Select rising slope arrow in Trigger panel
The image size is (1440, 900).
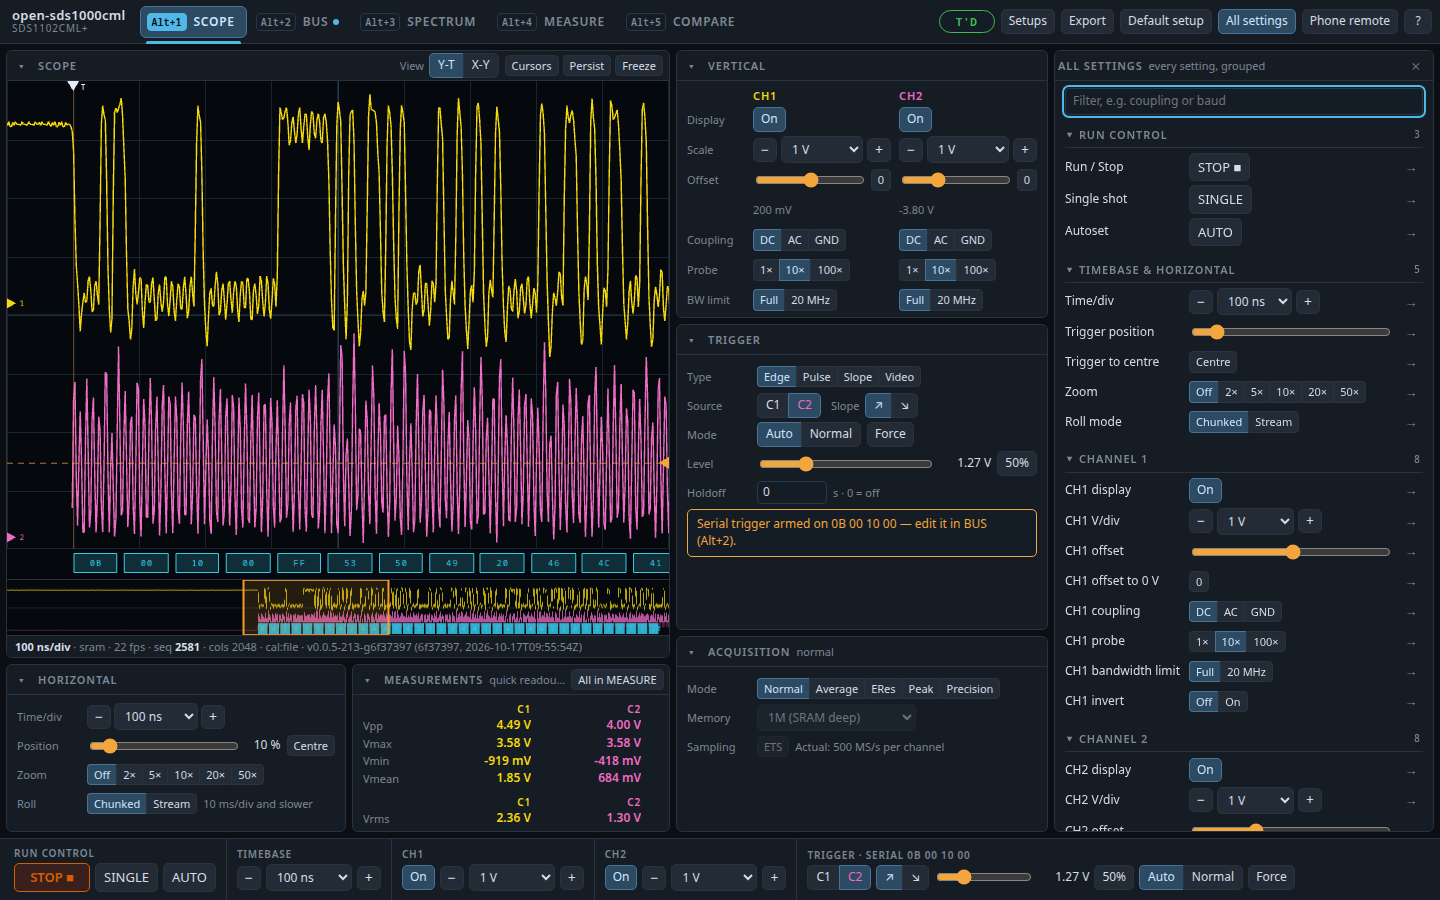point(878,405)
